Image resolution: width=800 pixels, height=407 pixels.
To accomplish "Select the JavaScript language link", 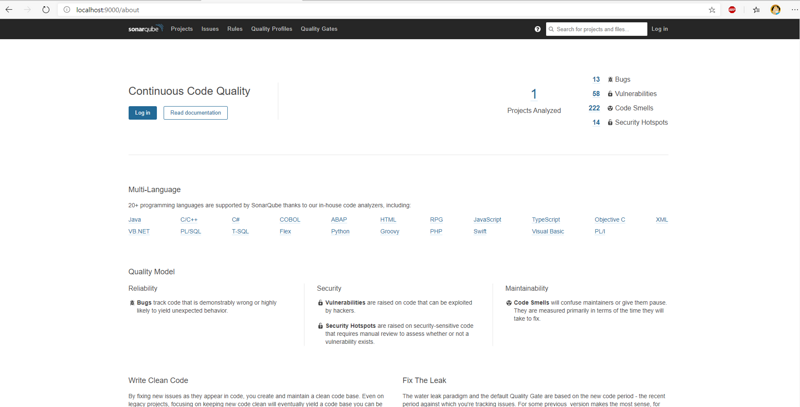I will 487,219.
